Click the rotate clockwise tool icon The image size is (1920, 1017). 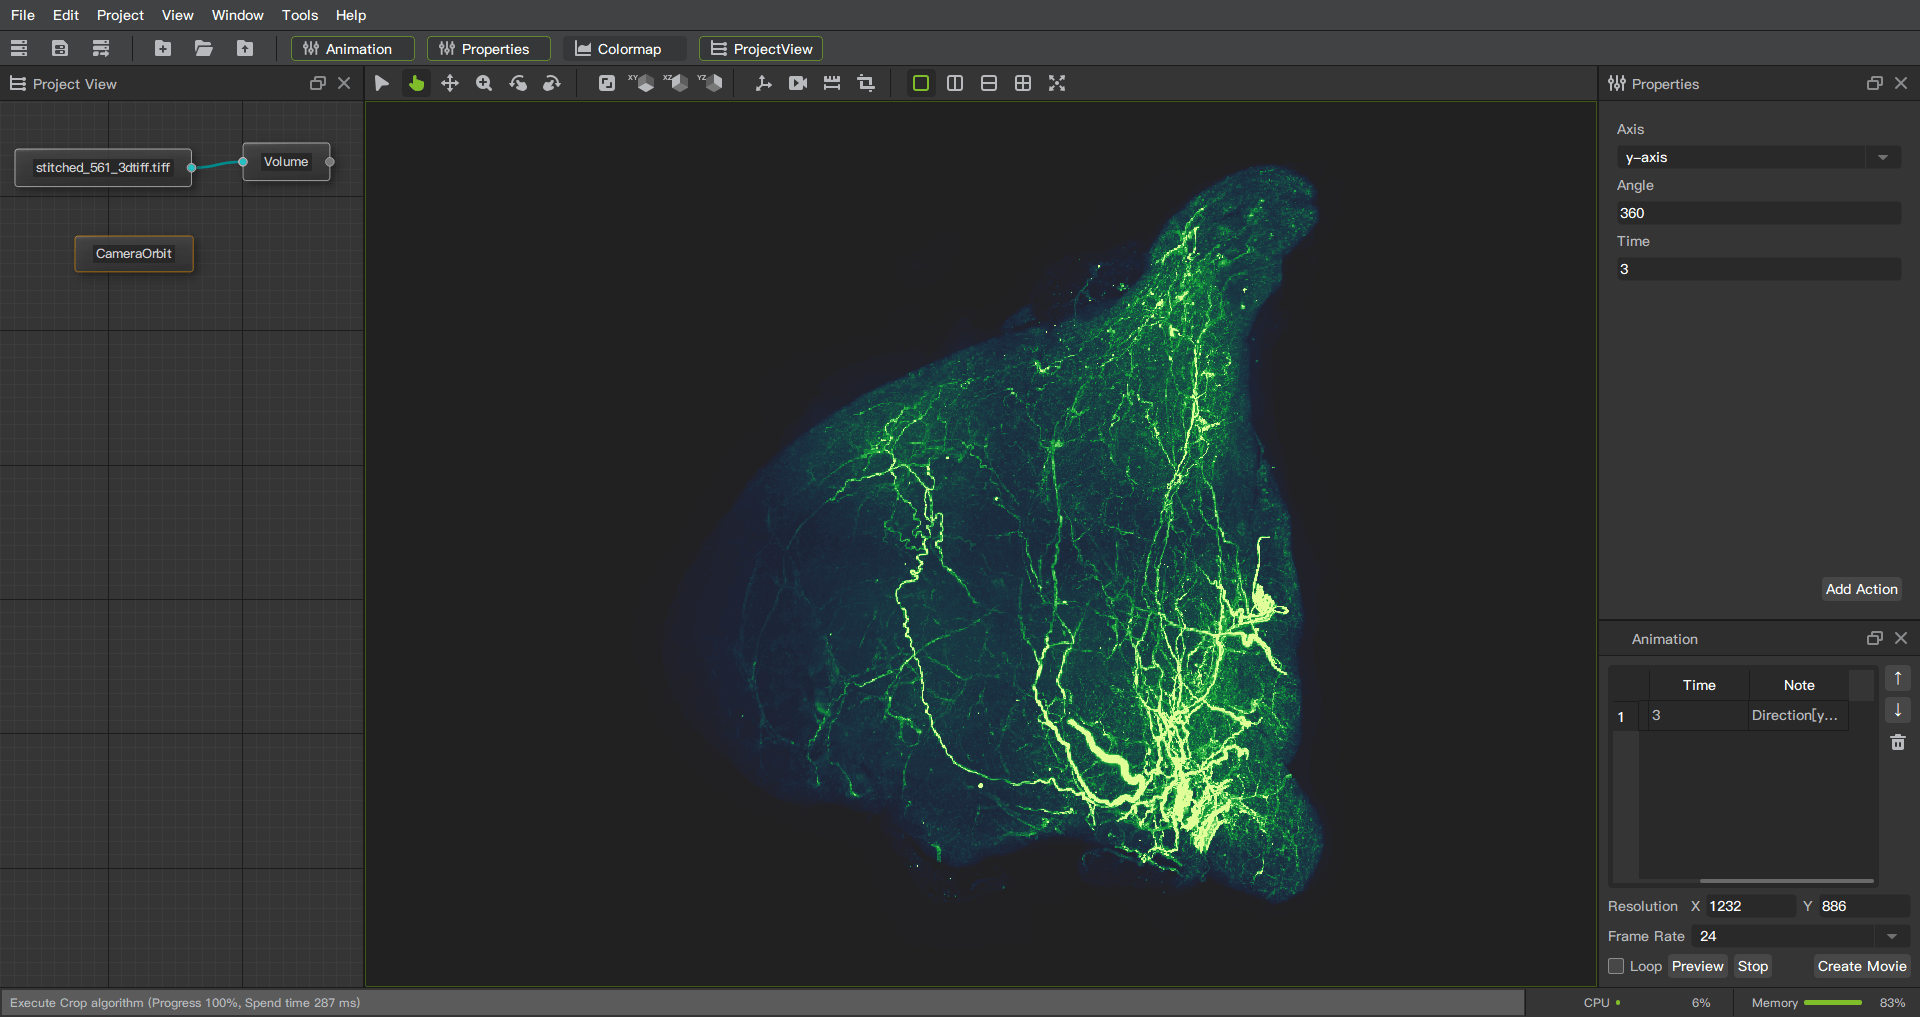(x=552, y=83)
